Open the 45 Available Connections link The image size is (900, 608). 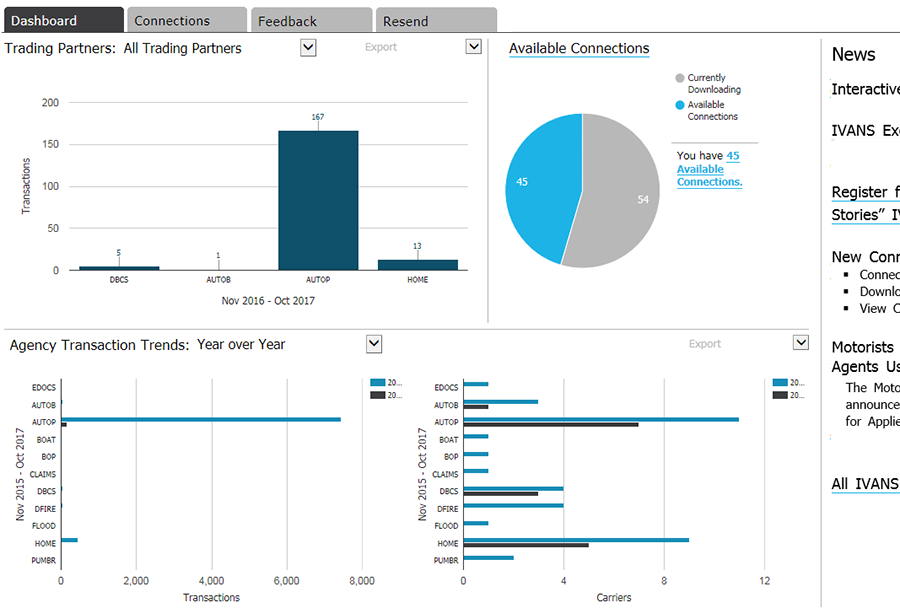click(x=708, y=169)
